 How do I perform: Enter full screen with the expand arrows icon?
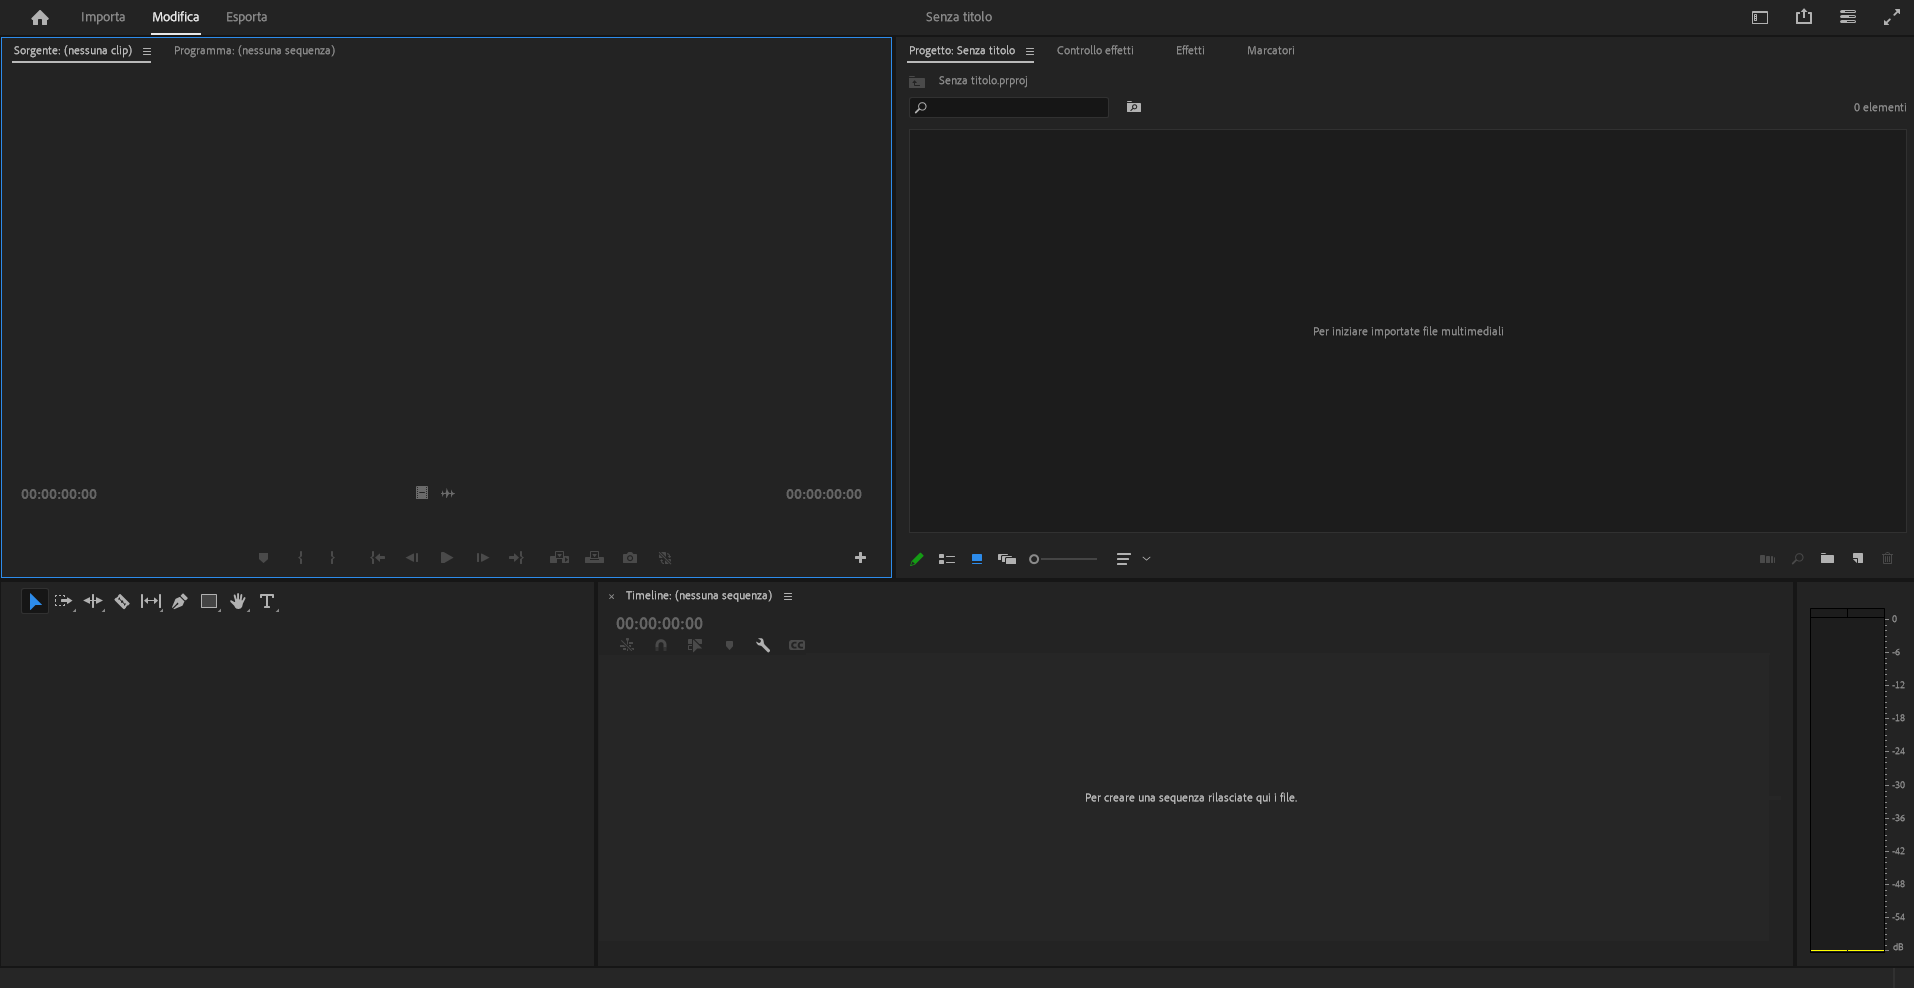tap(1892, 17)
